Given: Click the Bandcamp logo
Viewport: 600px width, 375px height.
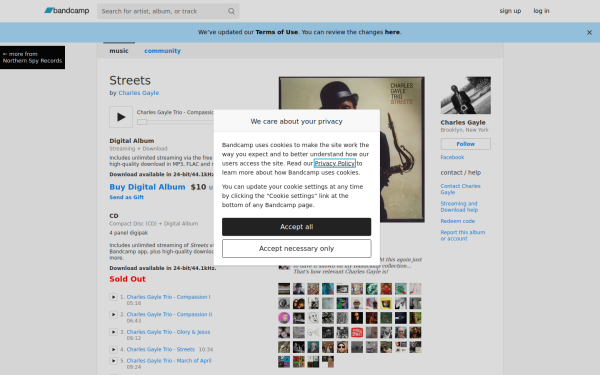Looking at the screenshot, I should (67, 11).
